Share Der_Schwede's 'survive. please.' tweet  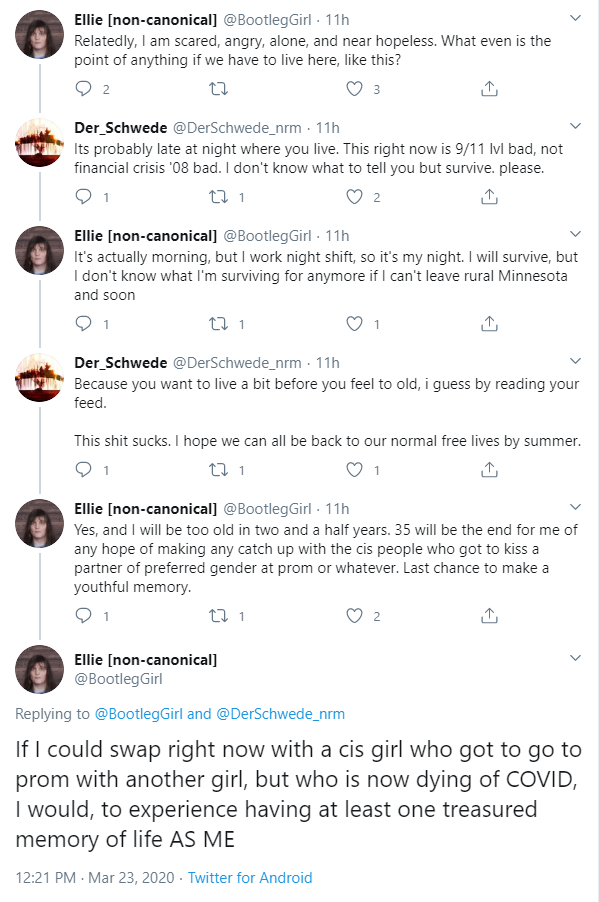coord(489,197)
